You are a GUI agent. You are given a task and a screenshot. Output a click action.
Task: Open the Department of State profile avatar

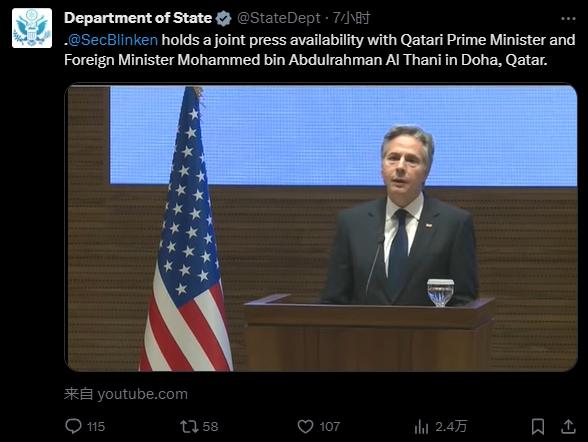point(32,28)
